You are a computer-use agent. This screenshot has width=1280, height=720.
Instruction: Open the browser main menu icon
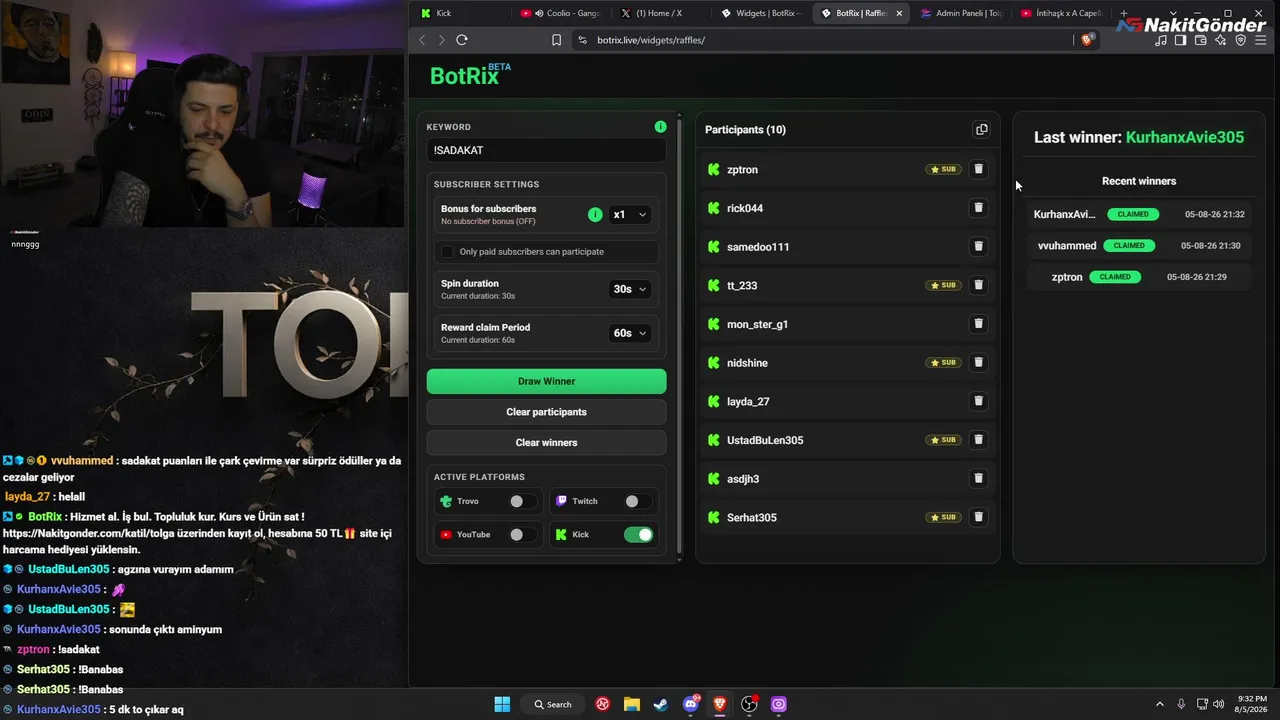[1261, 40]
